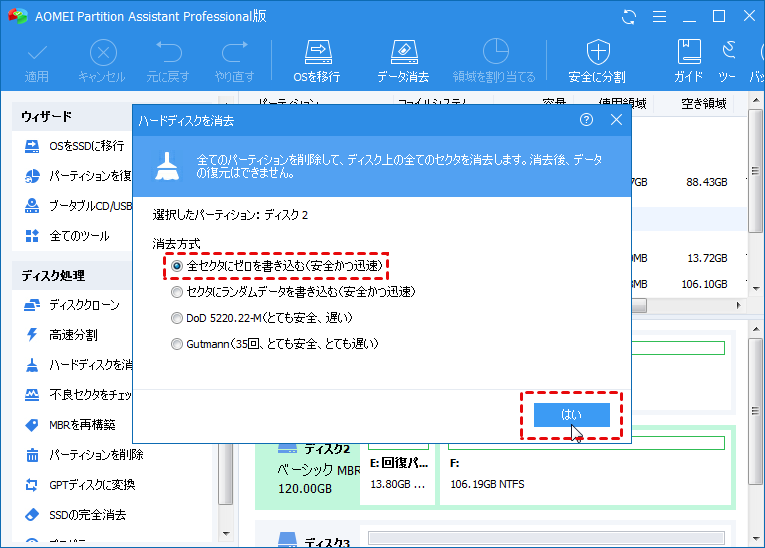Open the 安全に分割 tool
The width and height of the screenshot is (765, 548).
coord(598,62)
